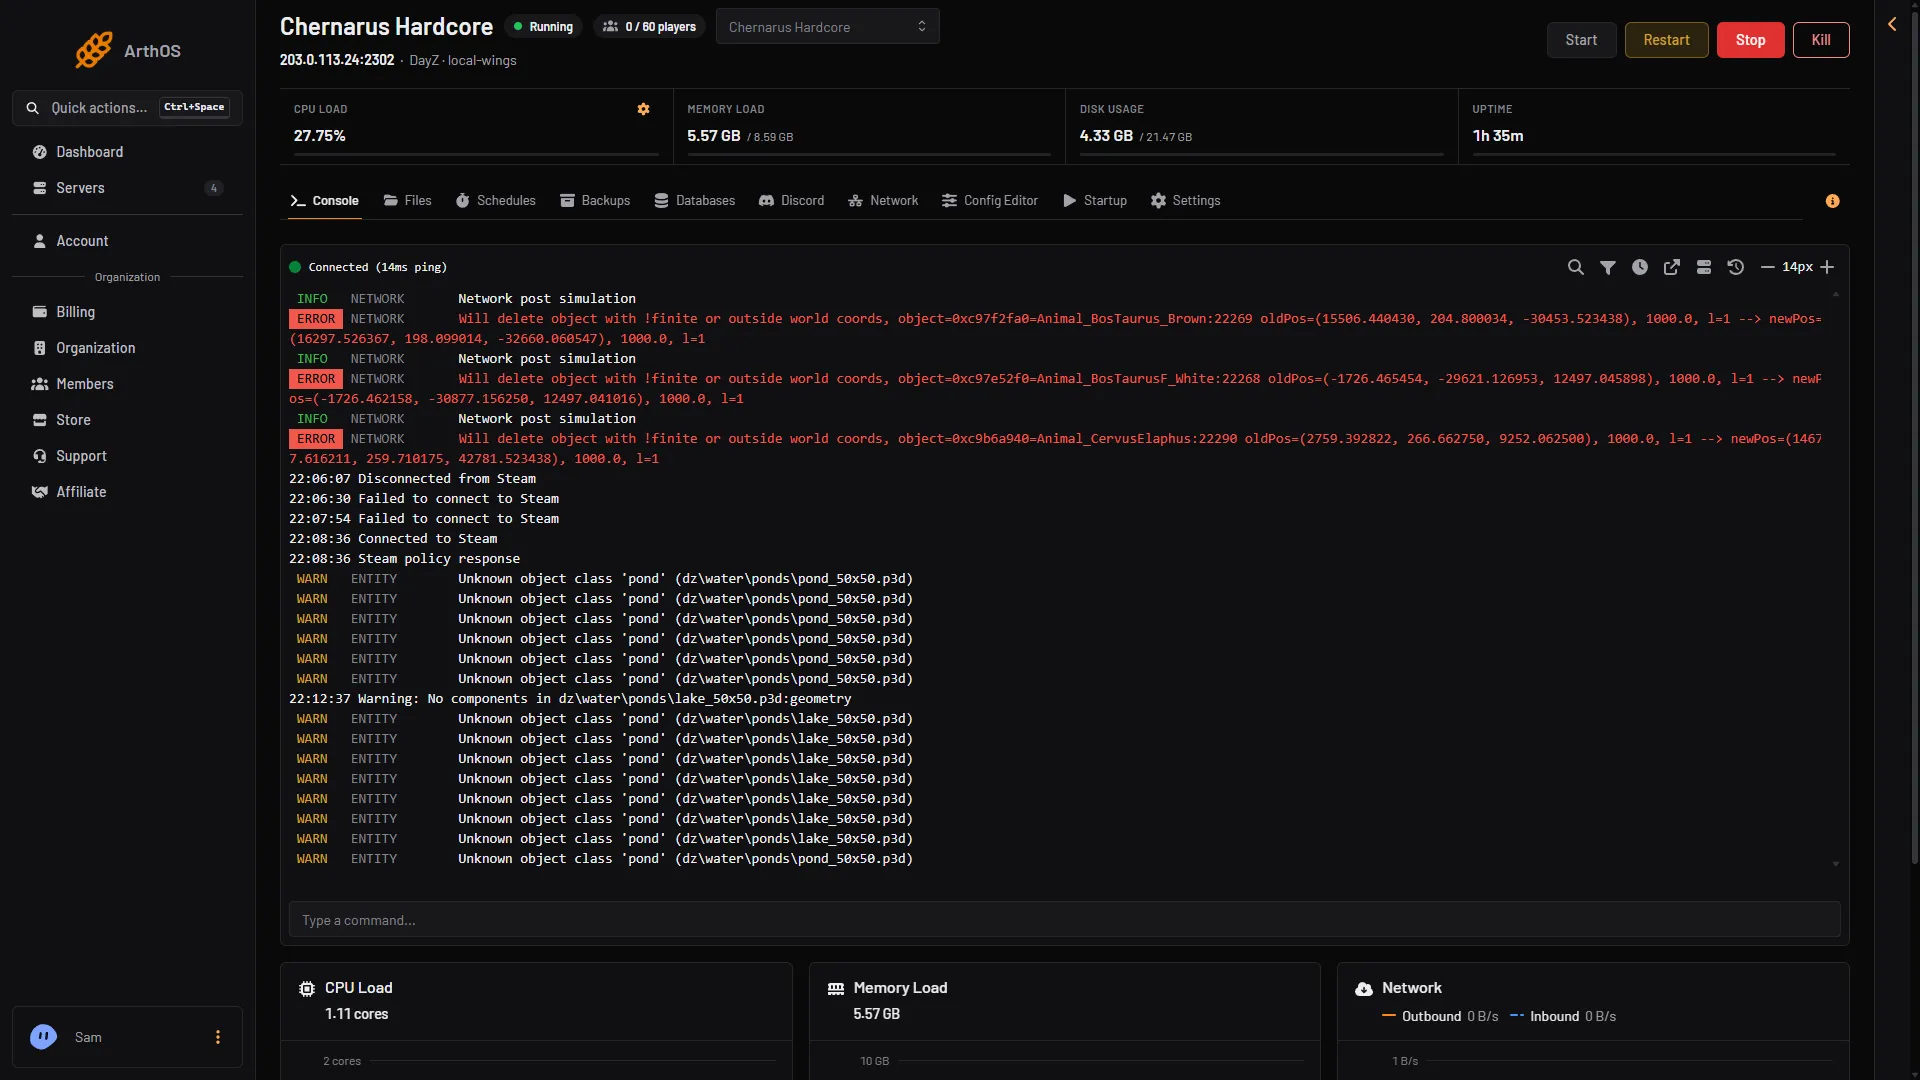This screenshot has height=1080, width=1920.
Task: Open Support in sidebar
Action: point(127,456)
